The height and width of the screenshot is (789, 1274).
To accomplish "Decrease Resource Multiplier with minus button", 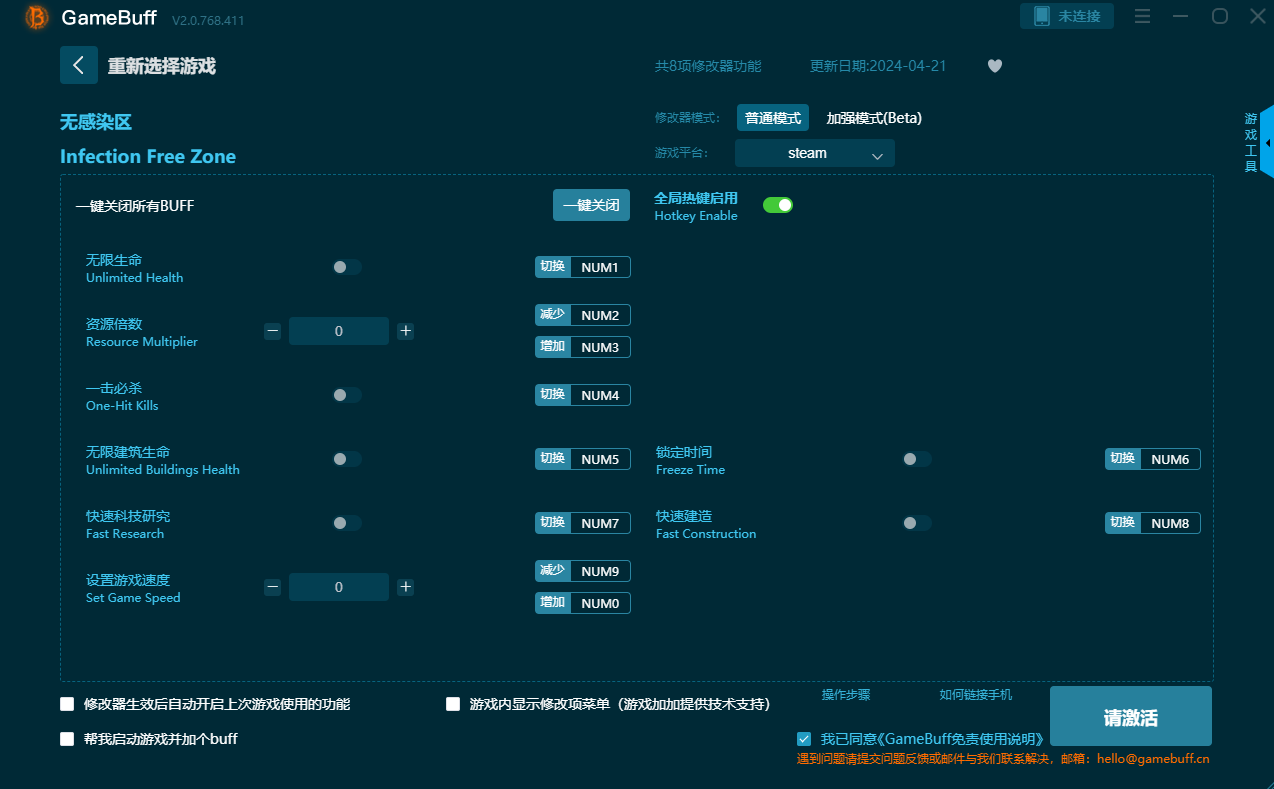I will tap(272, 331).
